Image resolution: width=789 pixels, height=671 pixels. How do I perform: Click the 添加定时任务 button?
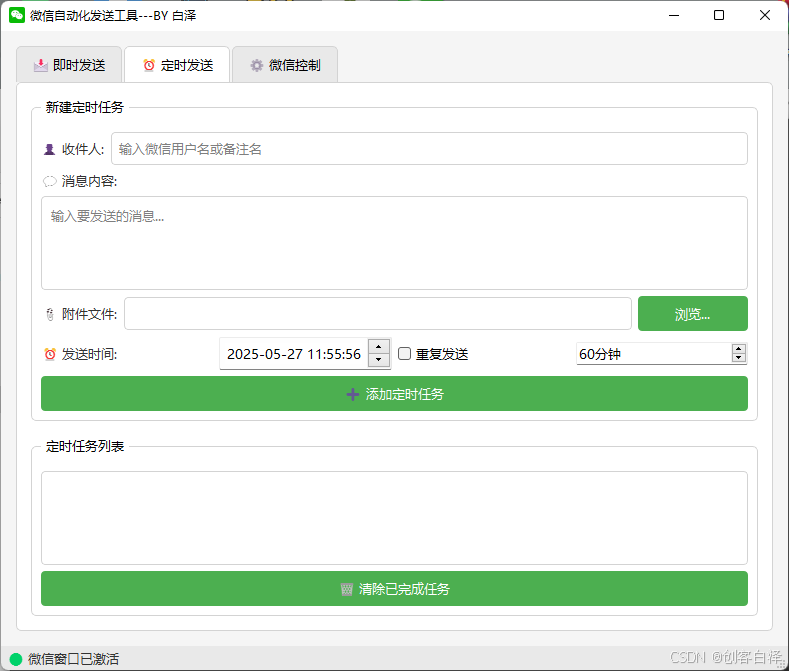point(394,394)
